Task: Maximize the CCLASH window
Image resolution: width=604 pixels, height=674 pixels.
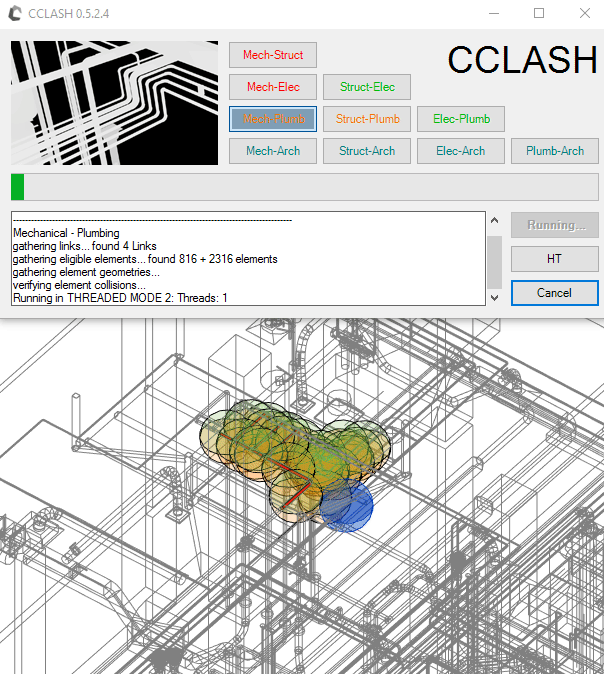Action: click(539, 13)
